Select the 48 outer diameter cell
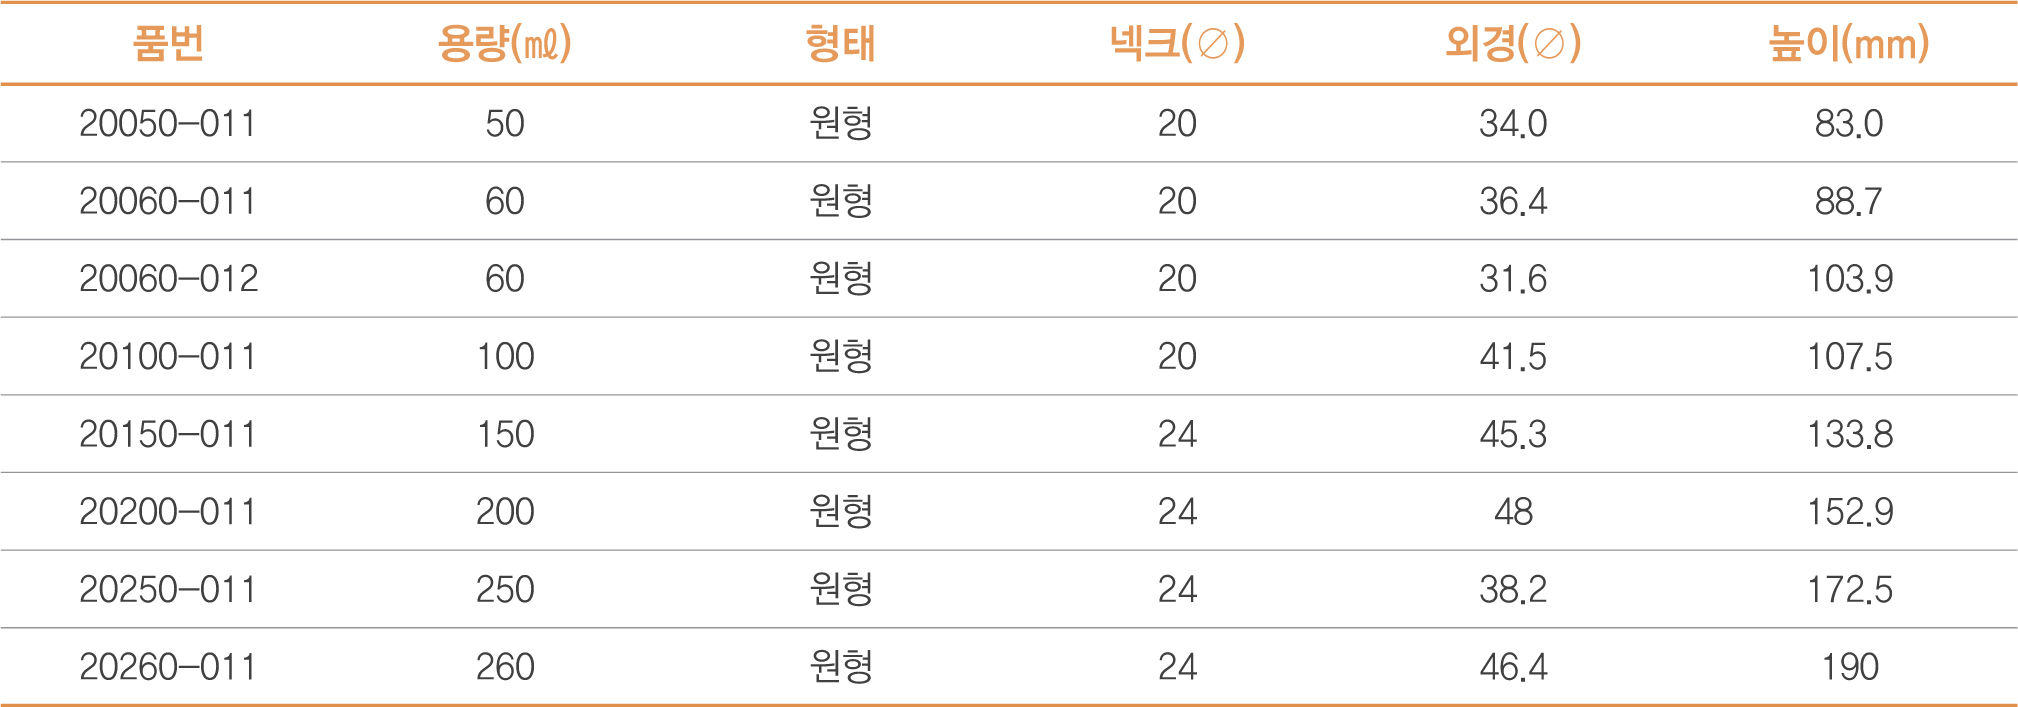 [1513, 512]
